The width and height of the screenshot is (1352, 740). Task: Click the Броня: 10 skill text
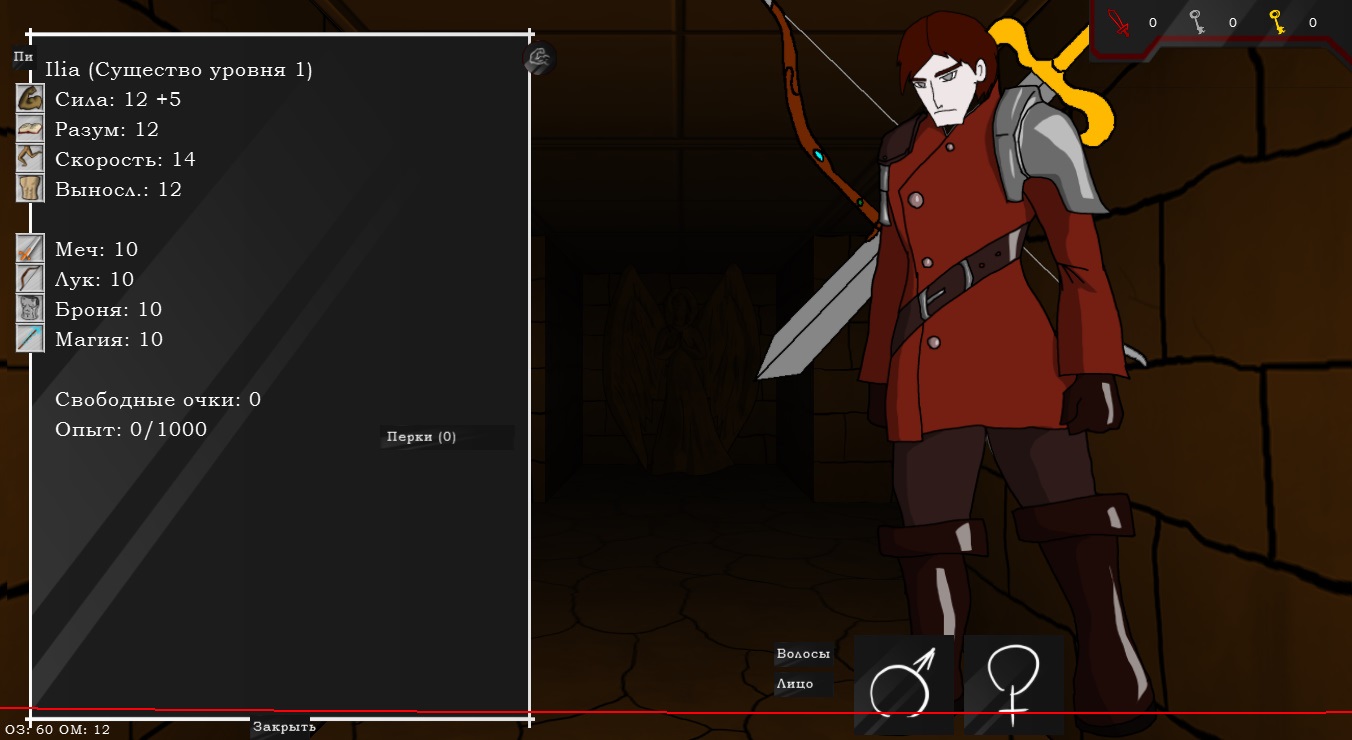[108, 309]
